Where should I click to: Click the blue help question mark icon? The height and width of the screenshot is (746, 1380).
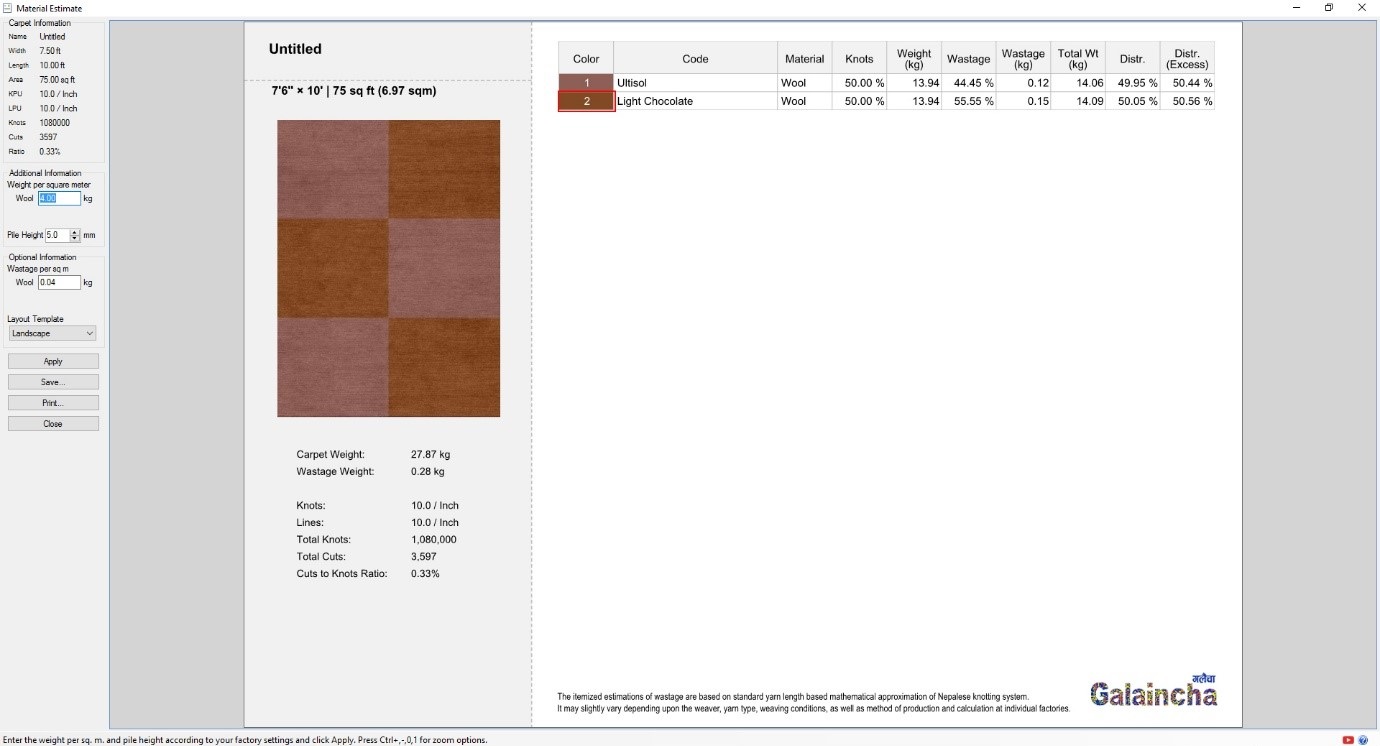point(1363,740)
